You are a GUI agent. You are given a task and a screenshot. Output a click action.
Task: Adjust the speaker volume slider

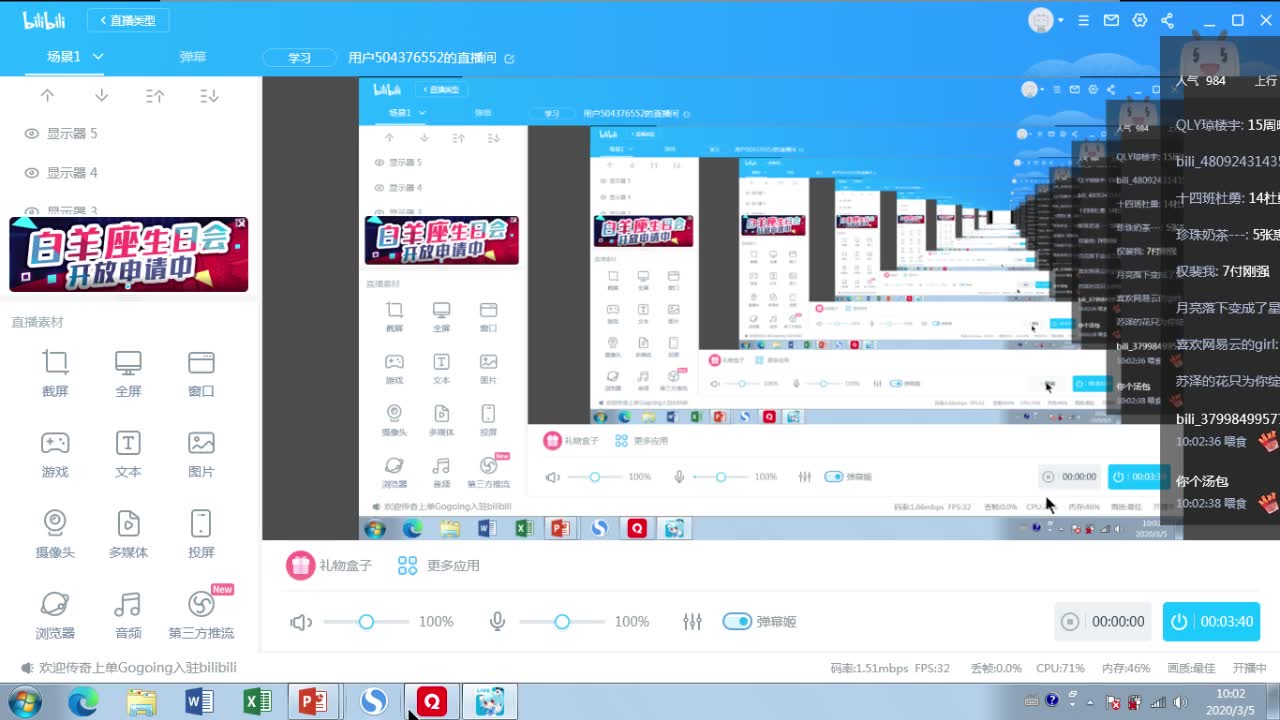366,622
